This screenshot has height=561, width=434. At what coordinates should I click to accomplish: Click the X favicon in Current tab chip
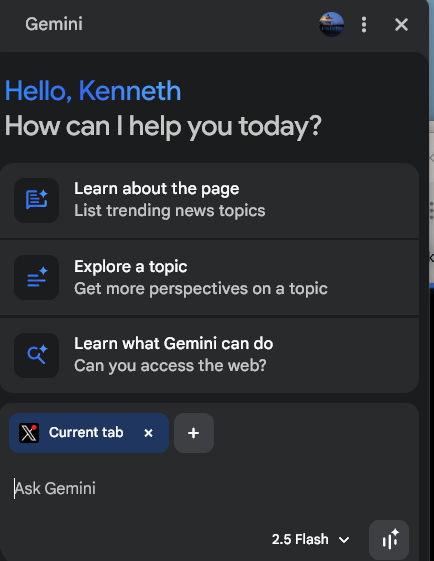point(29,433)
